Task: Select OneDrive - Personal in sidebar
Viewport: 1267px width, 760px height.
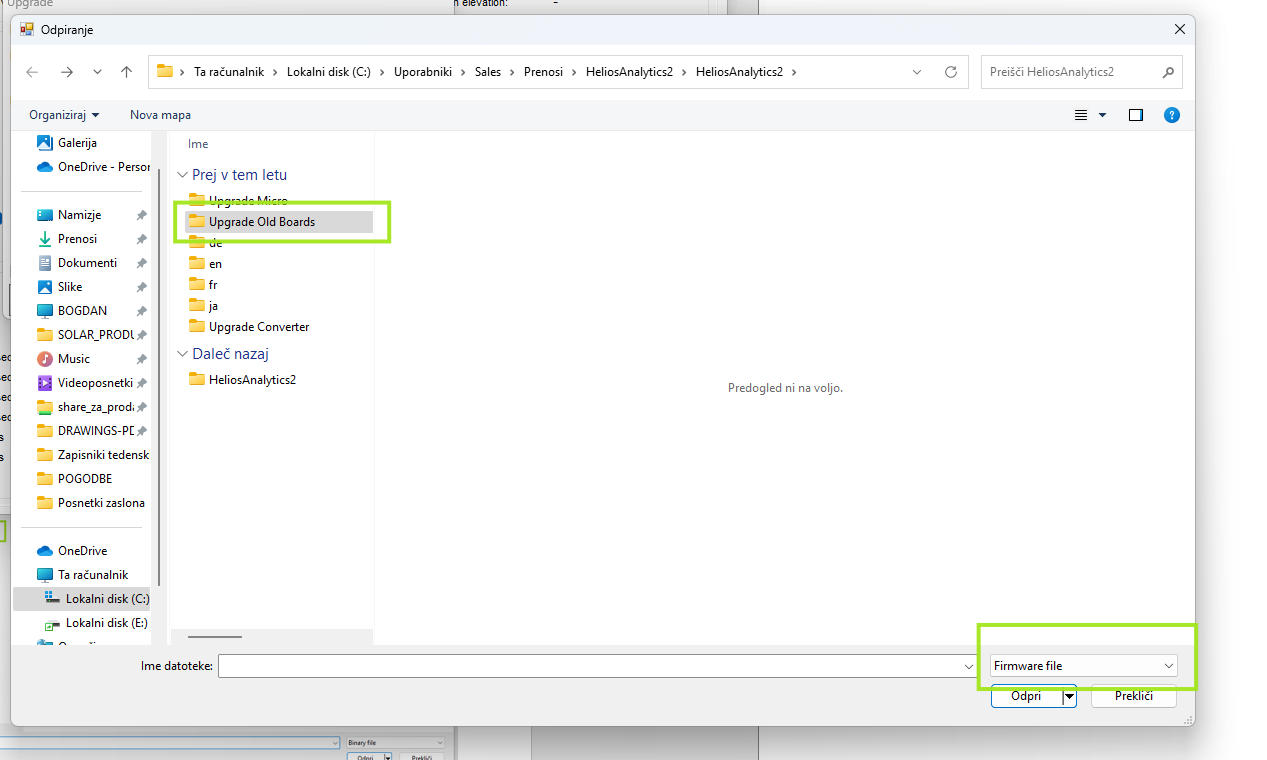Action: coord(92,167)
